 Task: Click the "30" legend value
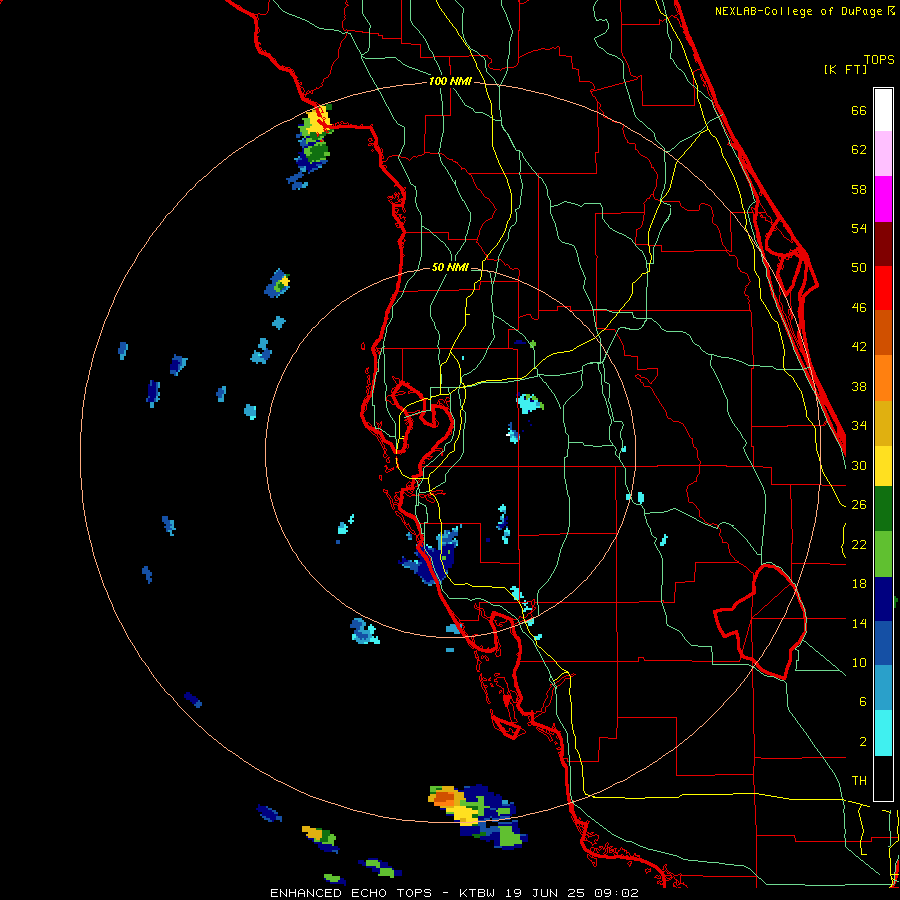point(859,466)
